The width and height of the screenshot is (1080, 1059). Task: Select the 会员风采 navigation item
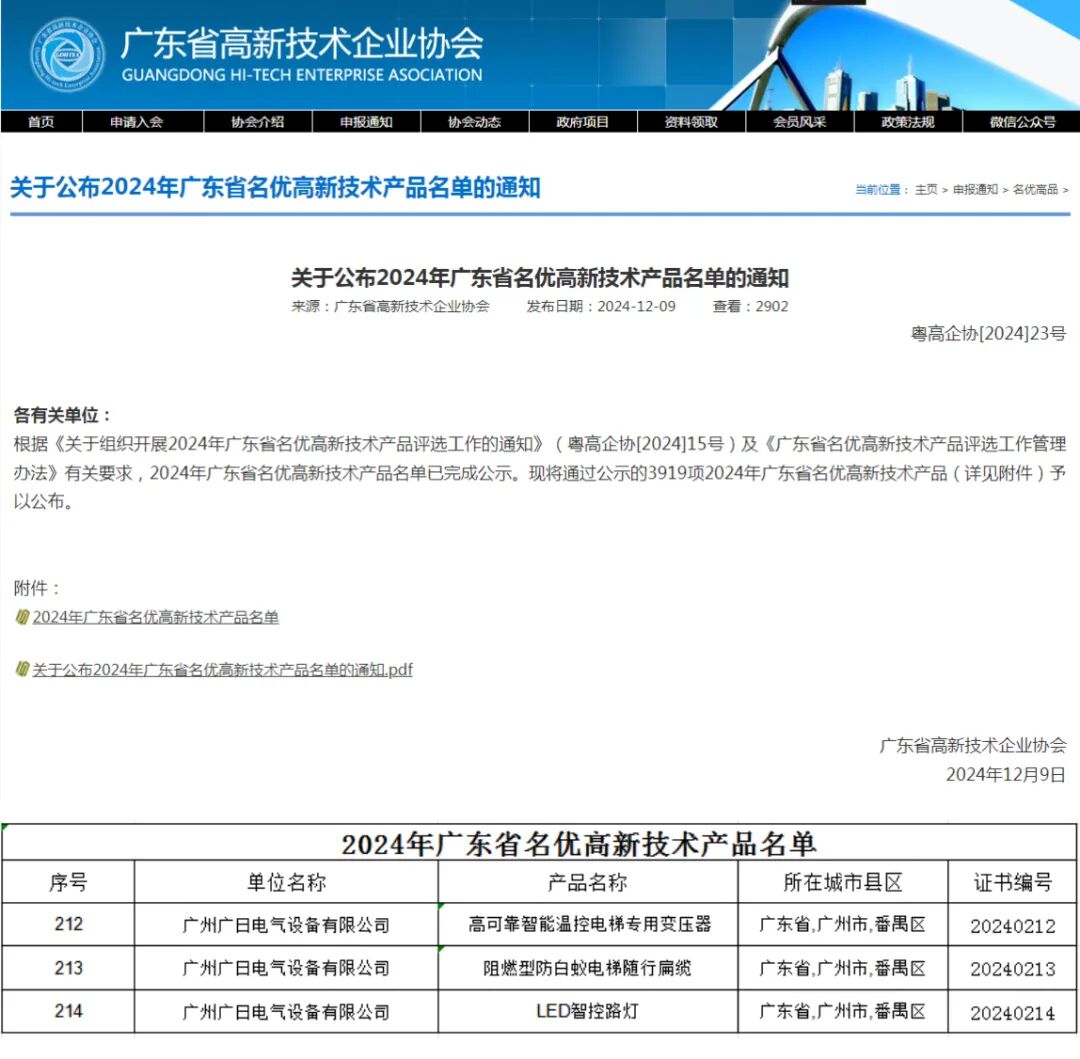799,122
